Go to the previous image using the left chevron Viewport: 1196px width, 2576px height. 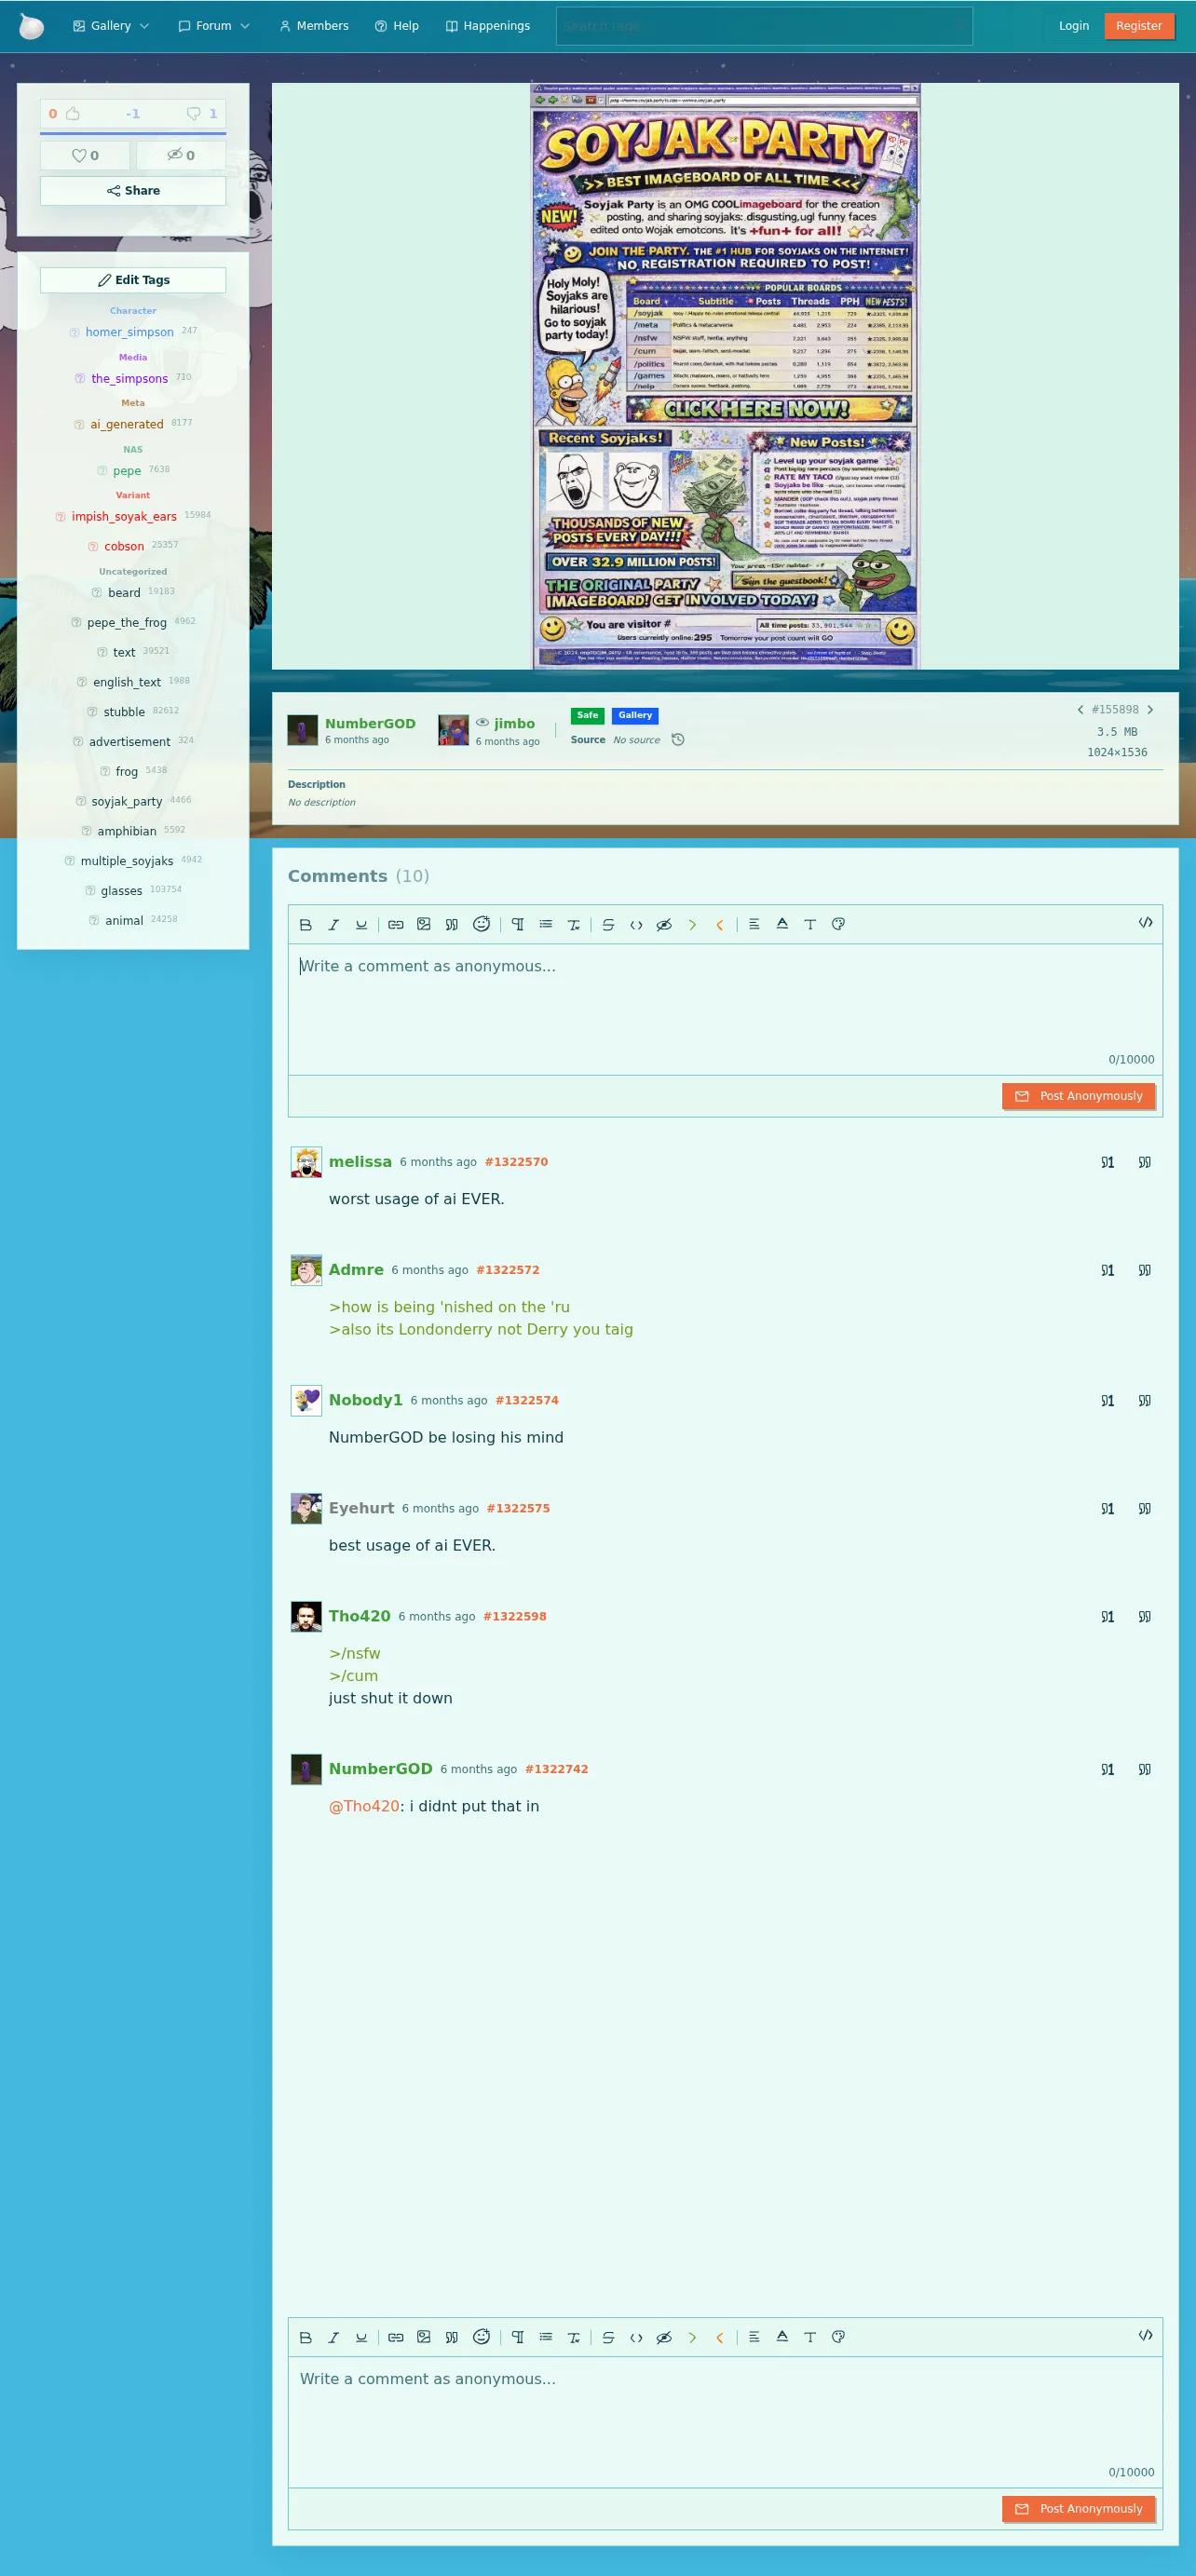[x=1080, y=709]
